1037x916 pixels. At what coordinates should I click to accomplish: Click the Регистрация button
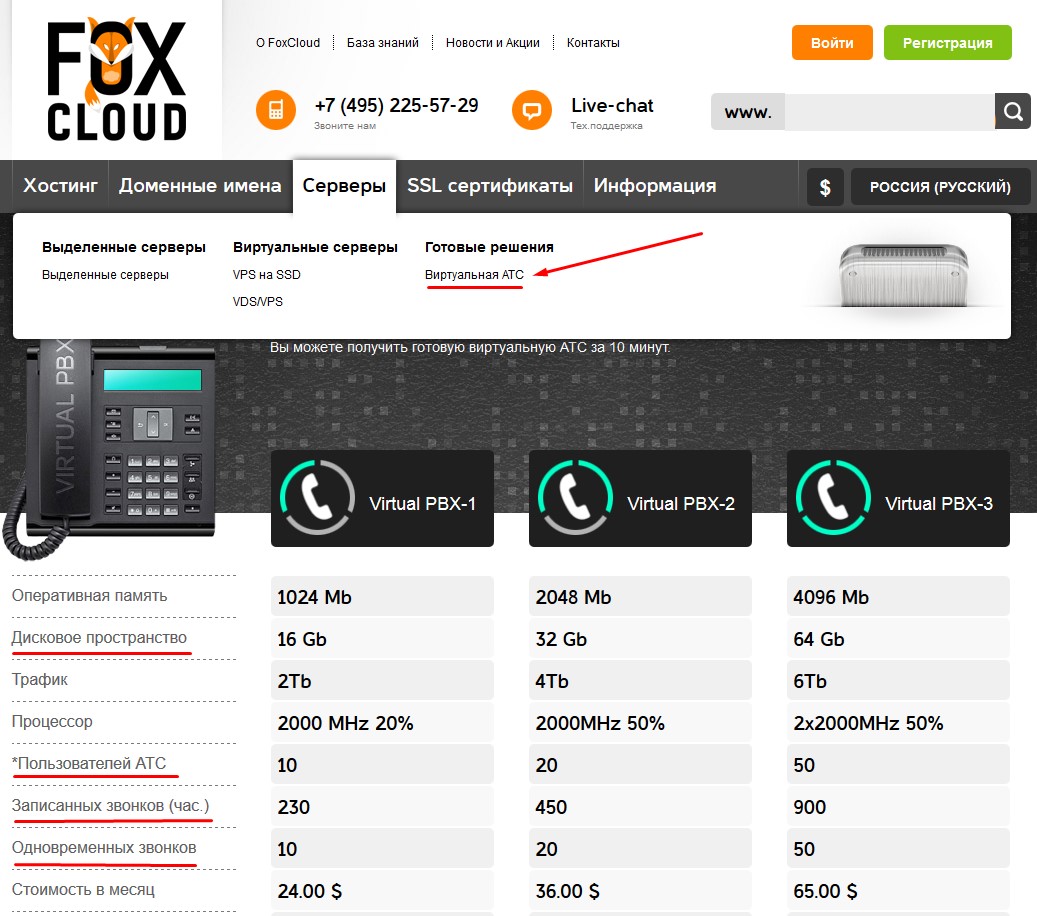[948, 43]
